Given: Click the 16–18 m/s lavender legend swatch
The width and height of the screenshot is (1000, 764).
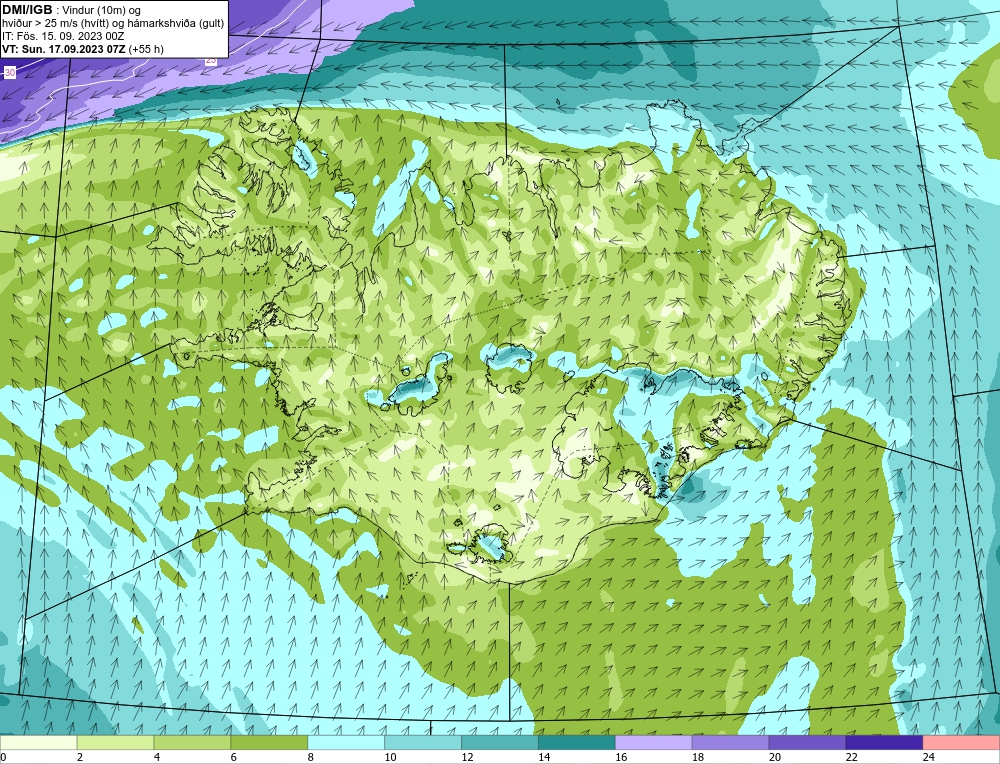Looking at the screenshot, I should pos(653,743).
